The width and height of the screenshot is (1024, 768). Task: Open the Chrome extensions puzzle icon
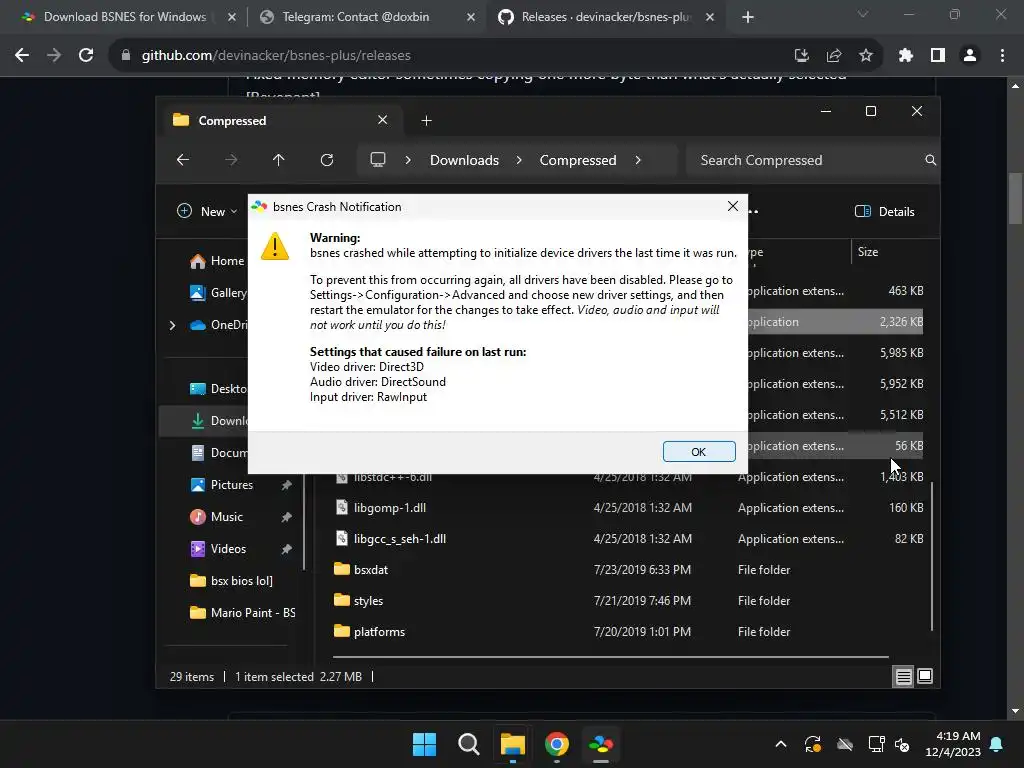(905, 56)
